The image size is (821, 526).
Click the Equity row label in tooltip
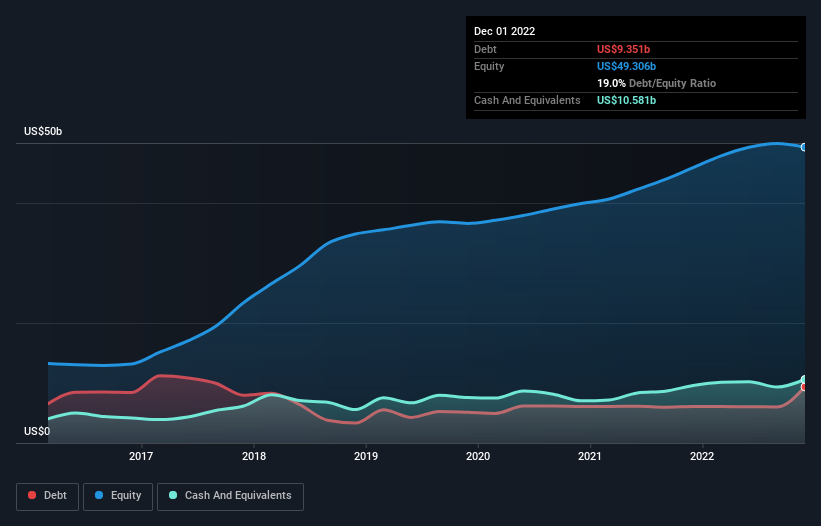pyautogui.click(x=489, y=66)
